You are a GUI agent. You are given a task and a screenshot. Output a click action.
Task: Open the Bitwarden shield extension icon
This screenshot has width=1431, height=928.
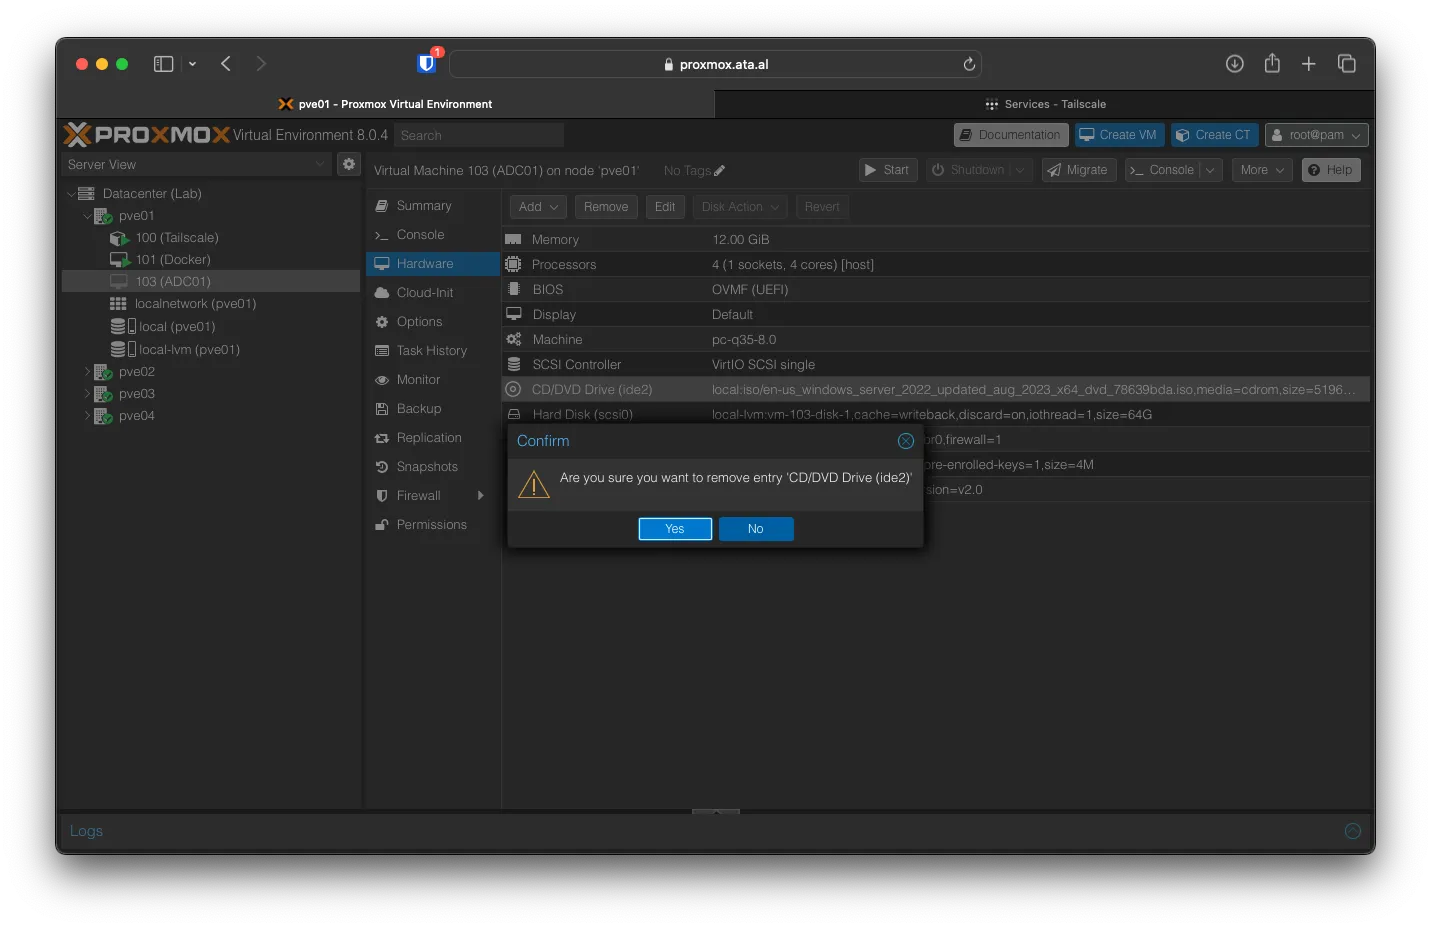tap(427, 63)
